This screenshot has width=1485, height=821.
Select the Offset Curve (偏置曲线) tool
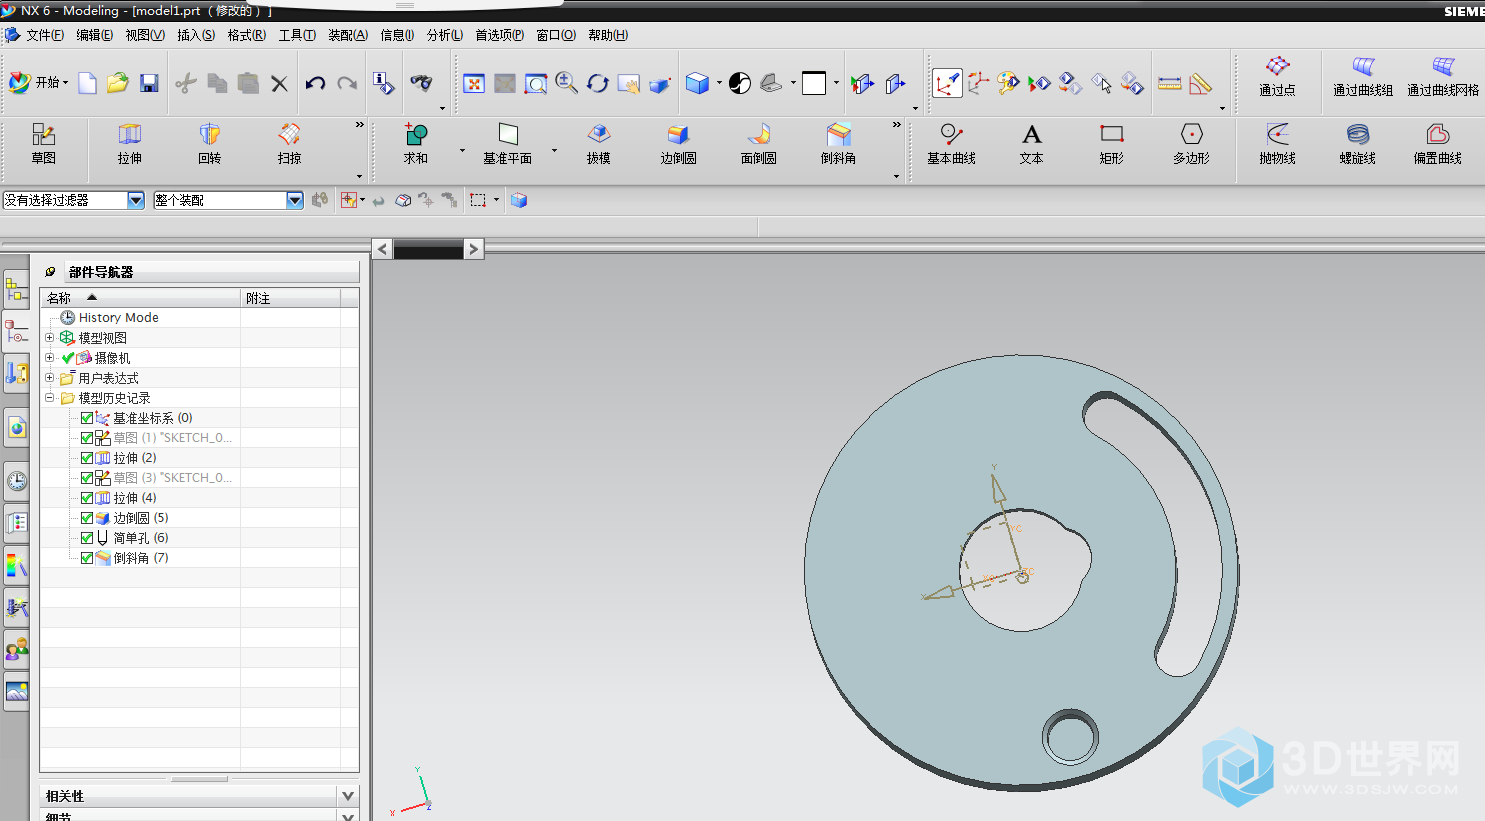pos(1437,144)
